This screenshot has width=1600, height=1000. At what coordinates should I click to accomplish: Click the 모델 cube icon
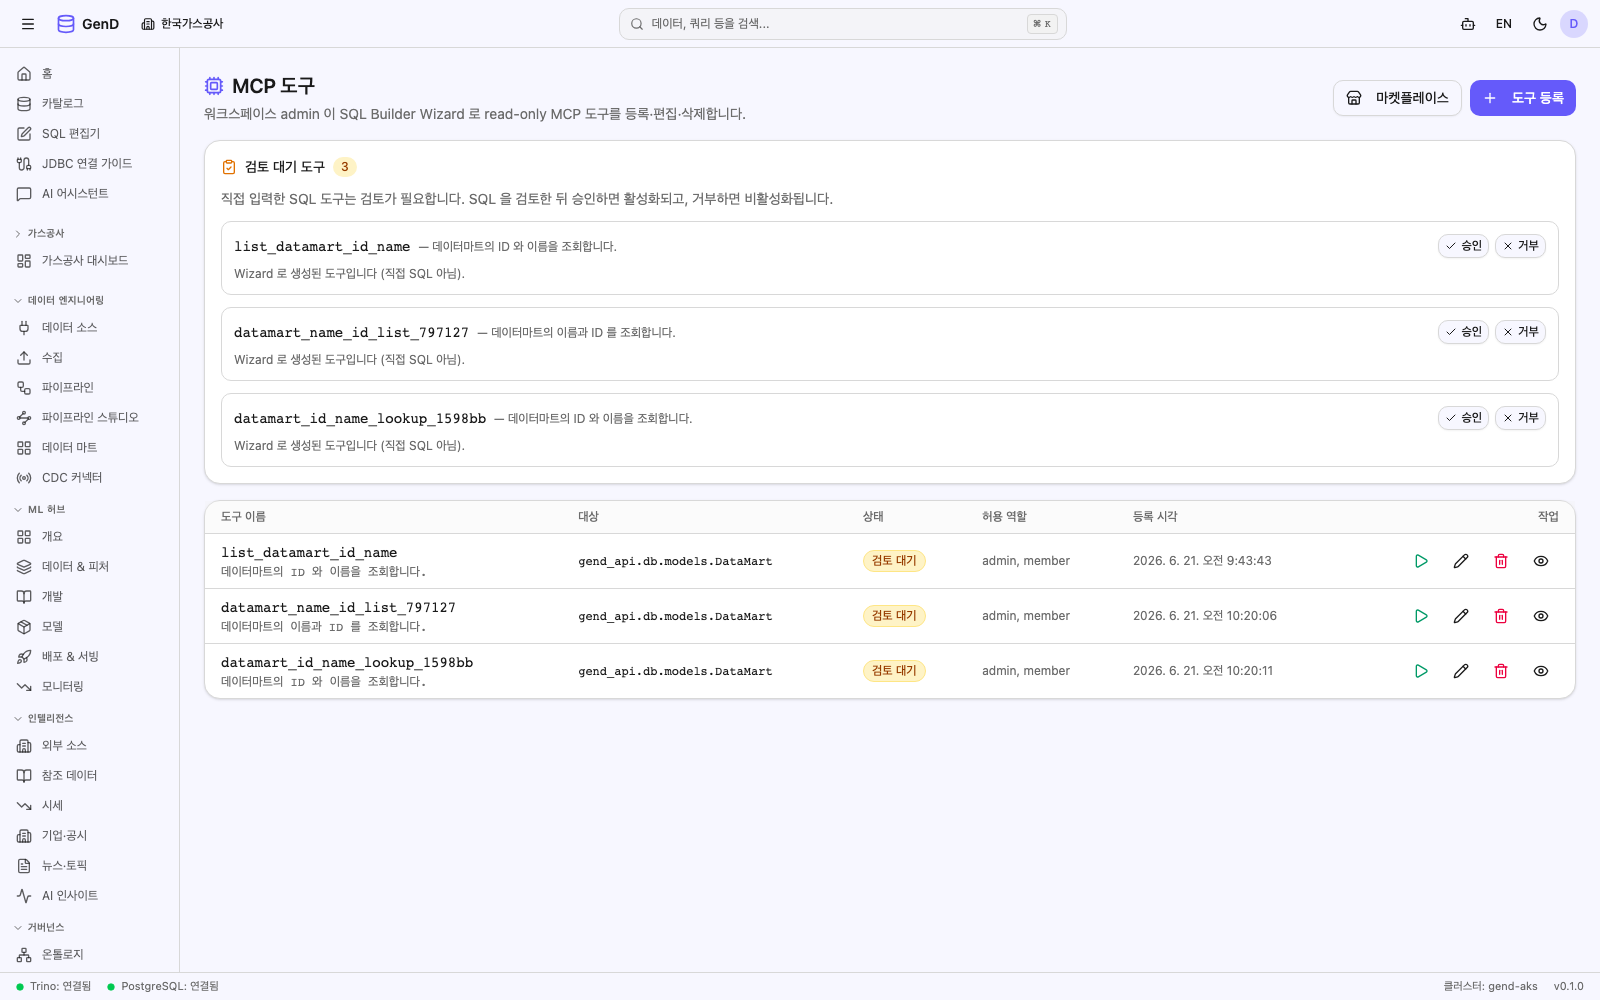pyautogui.click(x=24, y=627)
